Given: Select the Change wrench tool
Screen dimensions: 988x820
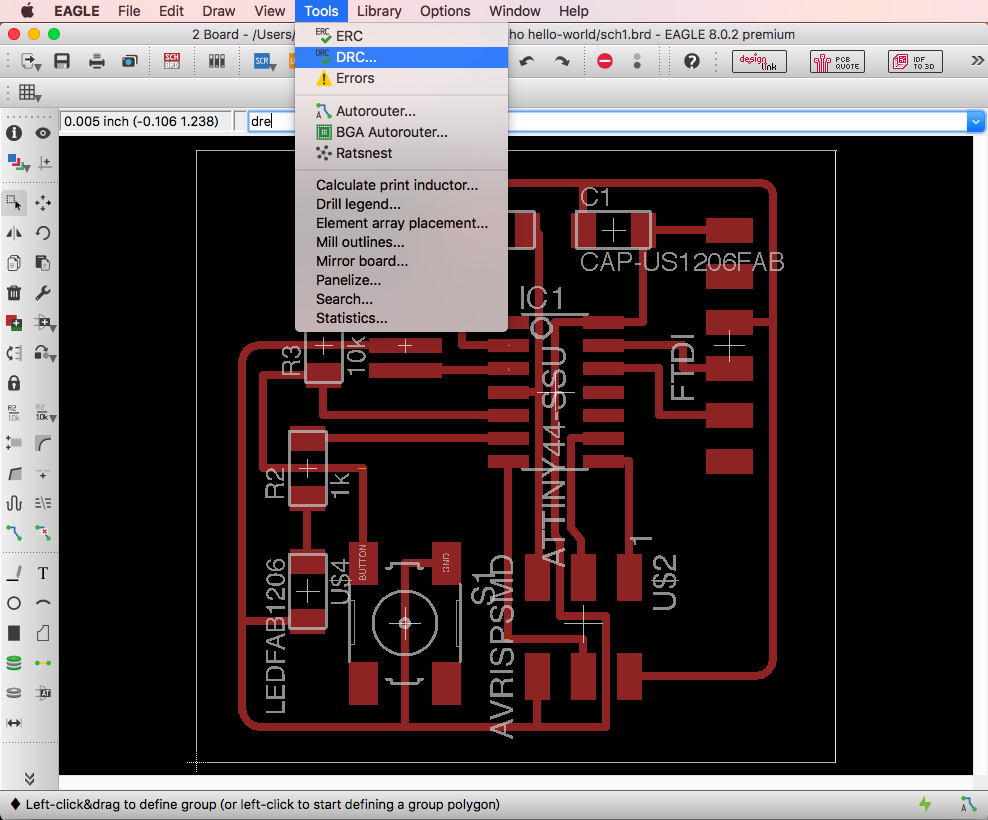Looking at the screenshot, I should 43,293.
